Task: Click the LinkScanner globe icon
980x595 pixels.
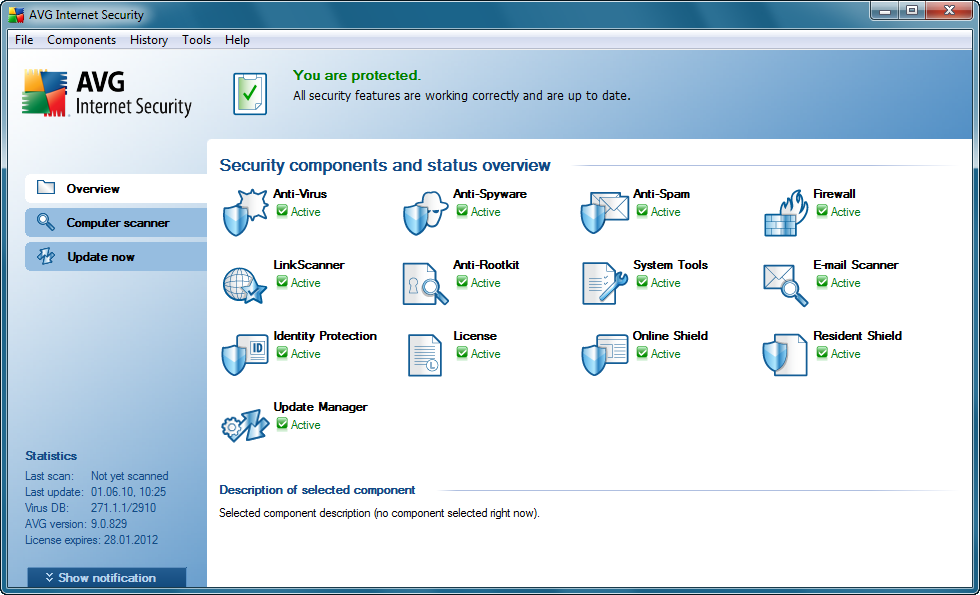Action: pyautogui.click(x=244, y=283)
